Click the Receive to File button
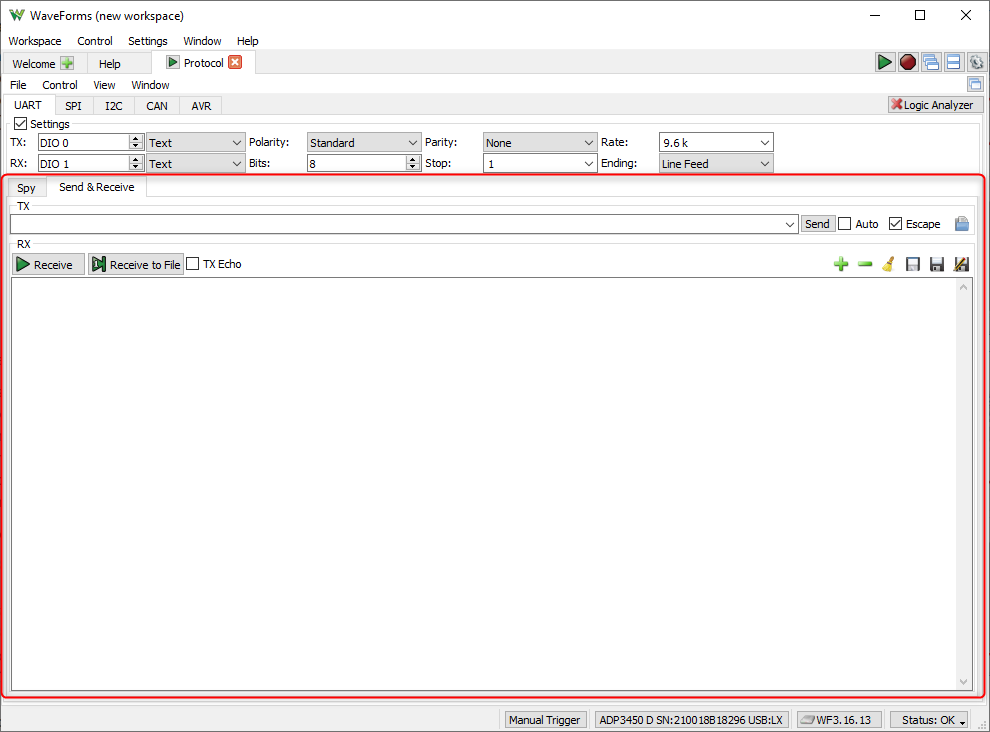This screenshot has height=732, width=990. click(136, 265)
